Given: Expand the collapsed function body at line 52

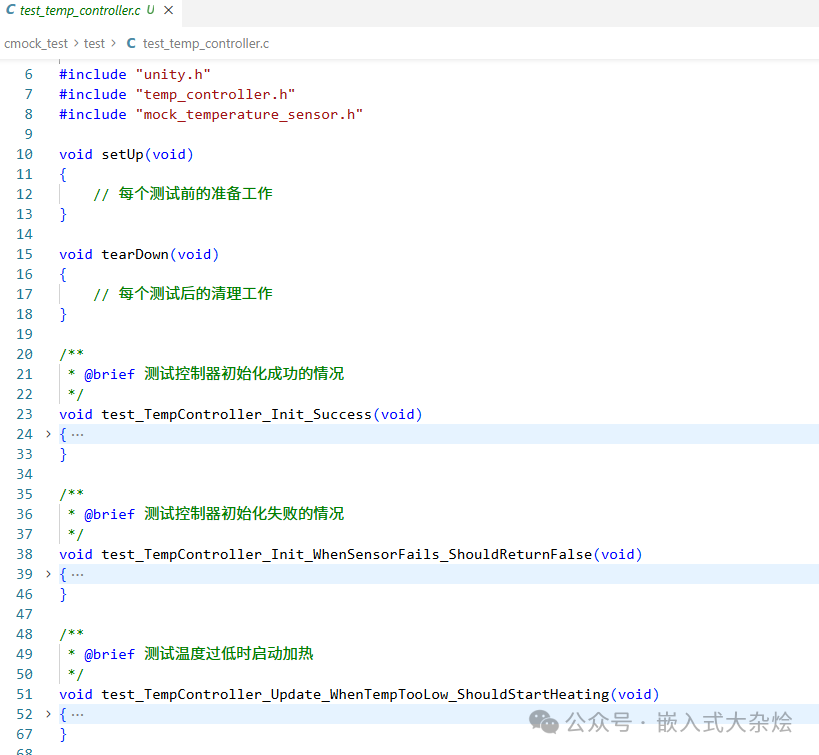Looking at the screenshot, I should [x=48, y=714].
